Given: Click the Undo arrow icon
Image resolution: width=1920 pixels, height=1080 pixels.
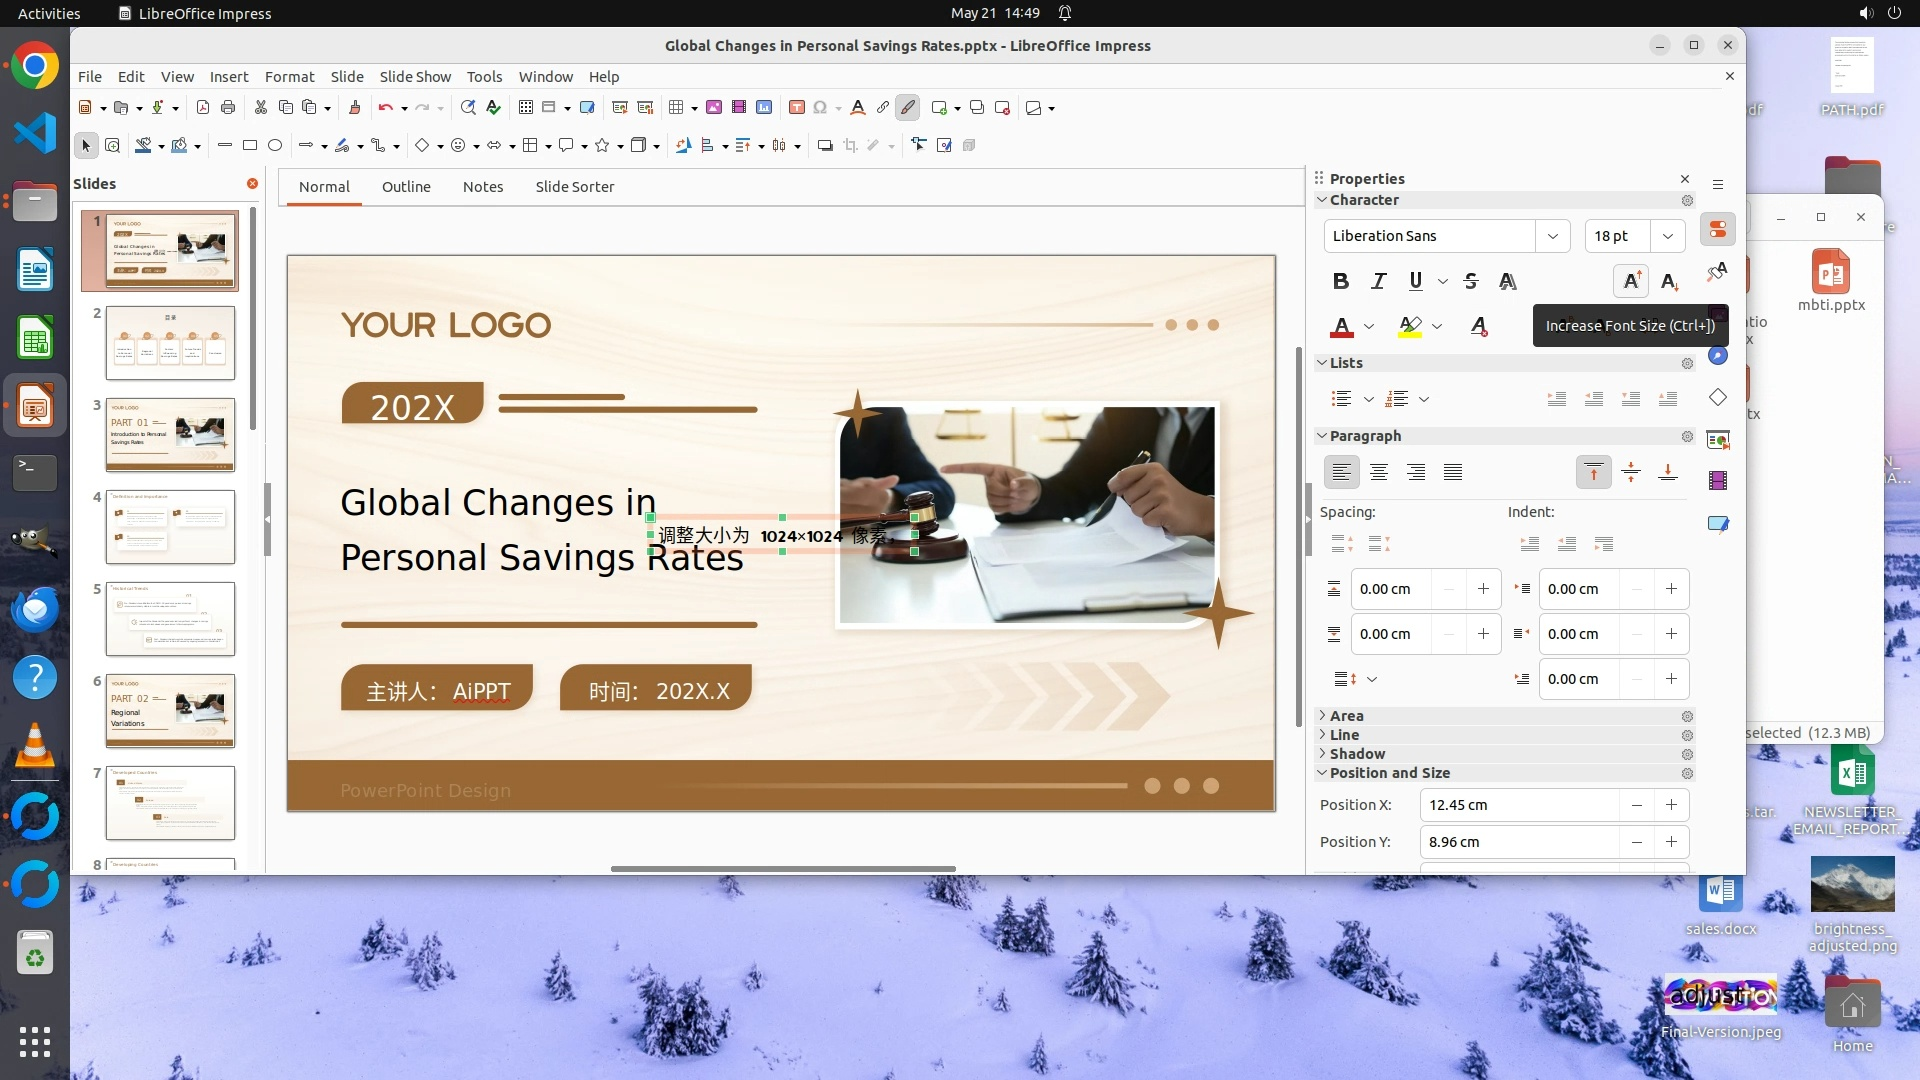Looking at the screenshot, I should tap(385, 108).
